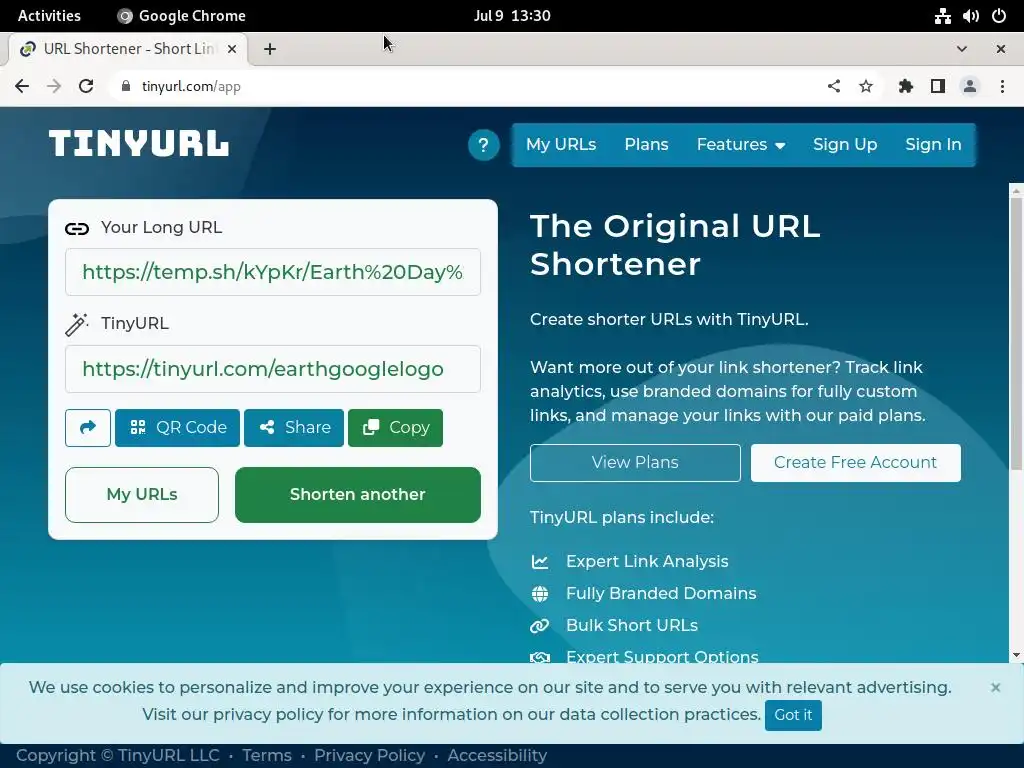
Task: Go back with the browser back arrow
Action: point(22,86)
